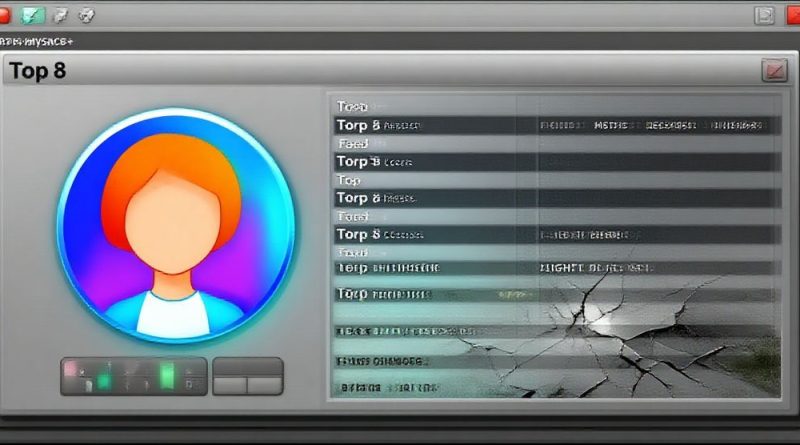Expand the topmost Top section header in list
This screenshot has height=445, width=800.
coord(352,106)
